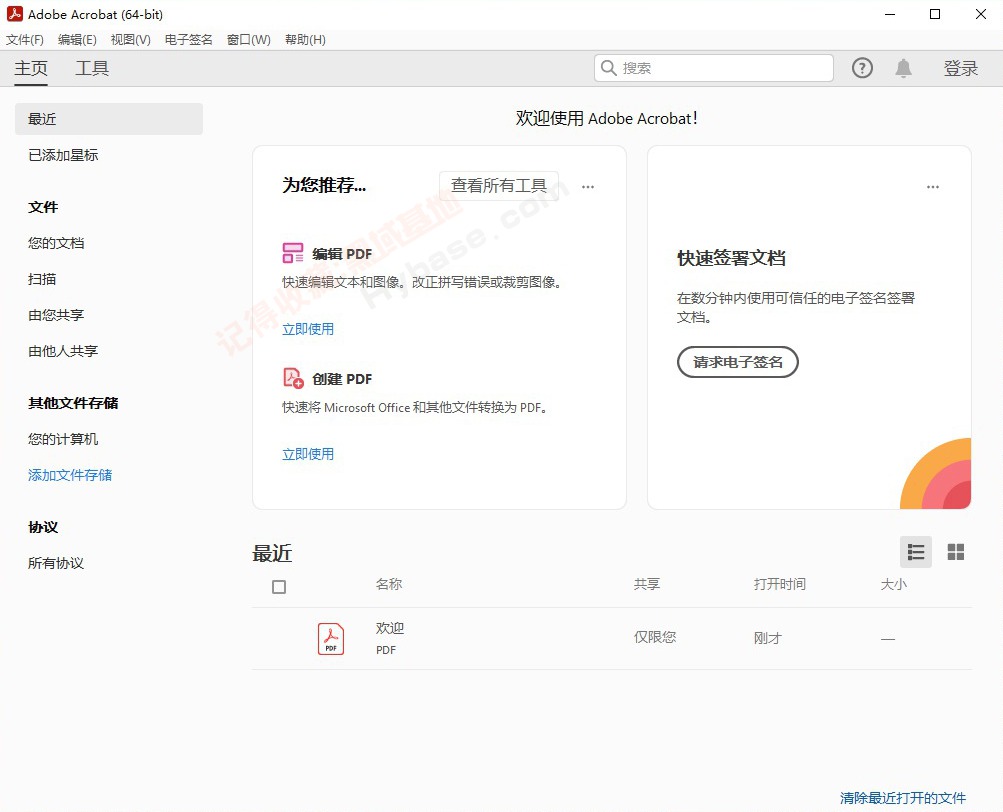Click the 编辑 PDF heading

pos(342,254)
